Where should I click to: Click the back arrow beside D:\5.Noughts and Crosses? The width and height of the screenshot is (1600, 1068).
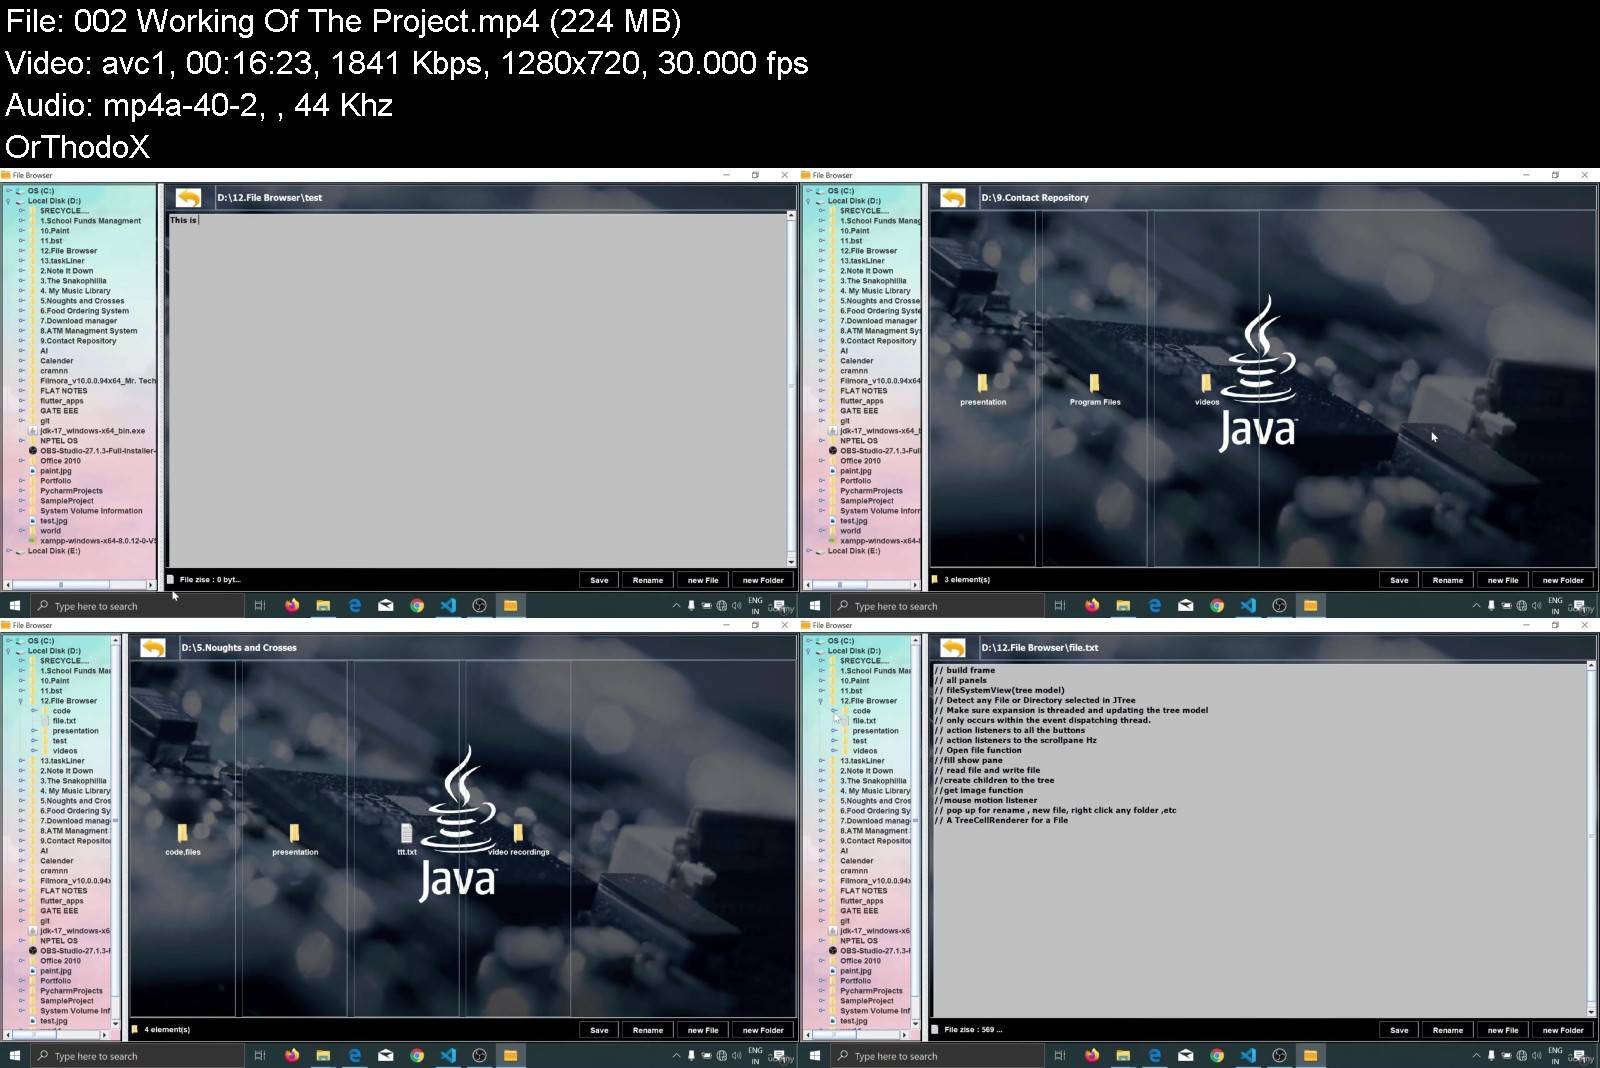pos(153,647)
